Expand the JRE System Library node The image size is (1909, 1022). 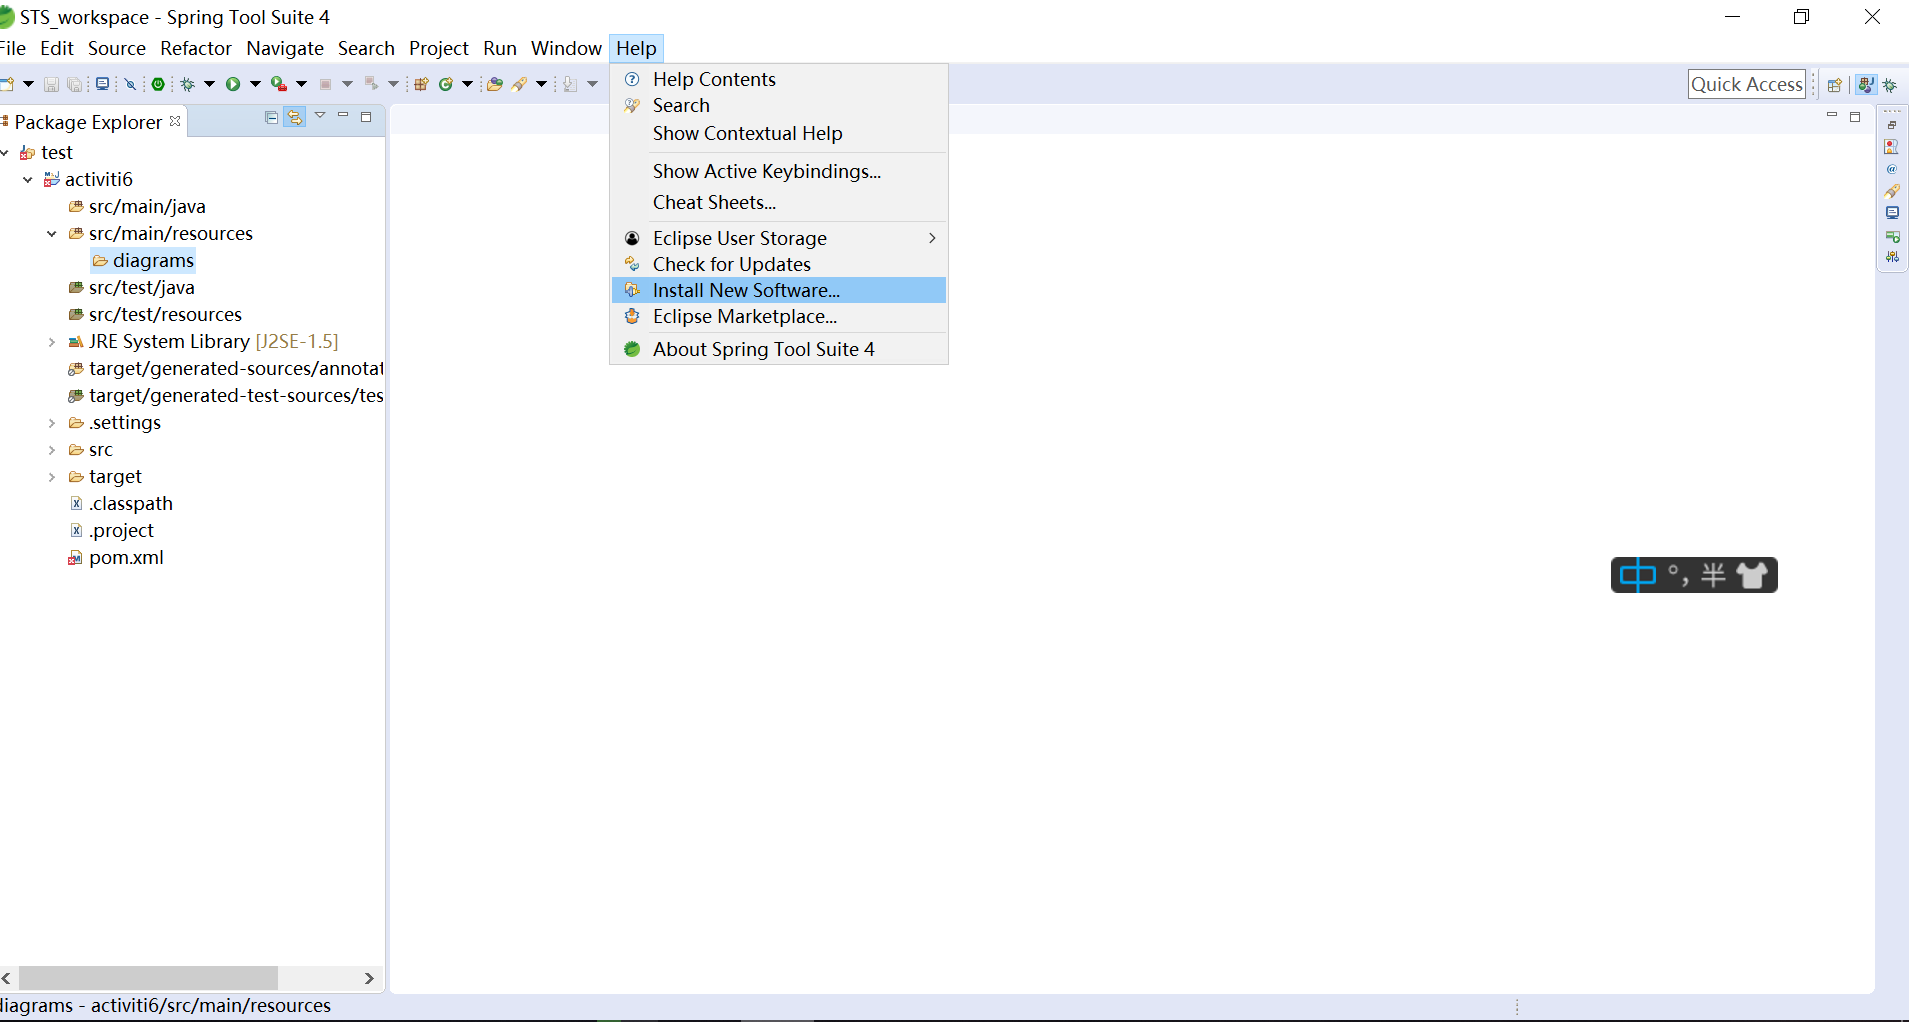click(x=52, y=342)
